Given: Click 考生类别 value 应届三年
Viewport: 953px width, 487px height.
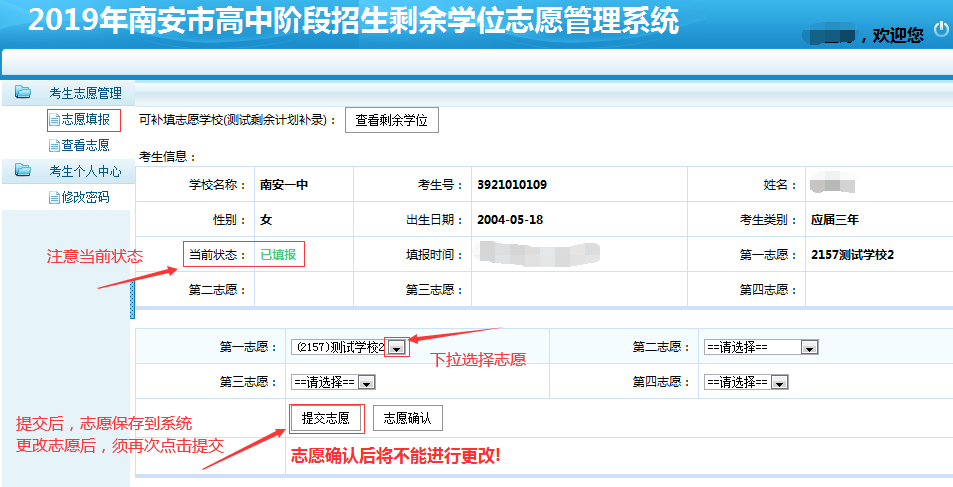Looking at the screenshot, I should (834, 220).
